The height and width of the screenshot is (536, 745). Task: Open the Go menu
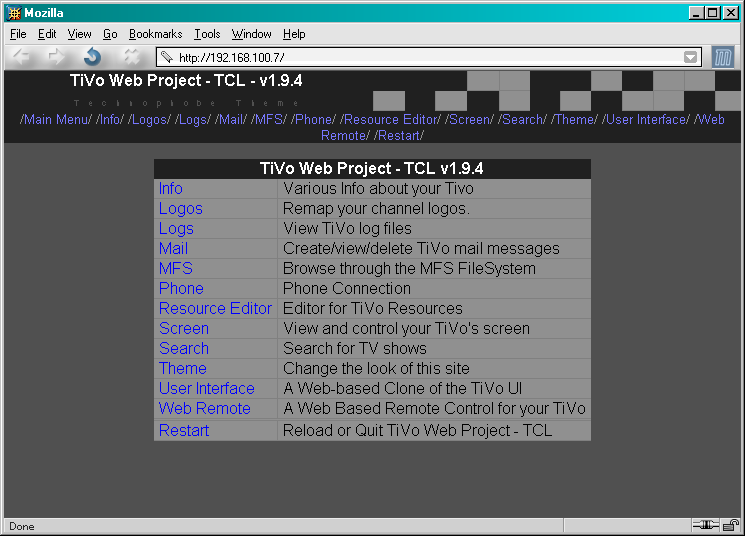click(110, 34)
